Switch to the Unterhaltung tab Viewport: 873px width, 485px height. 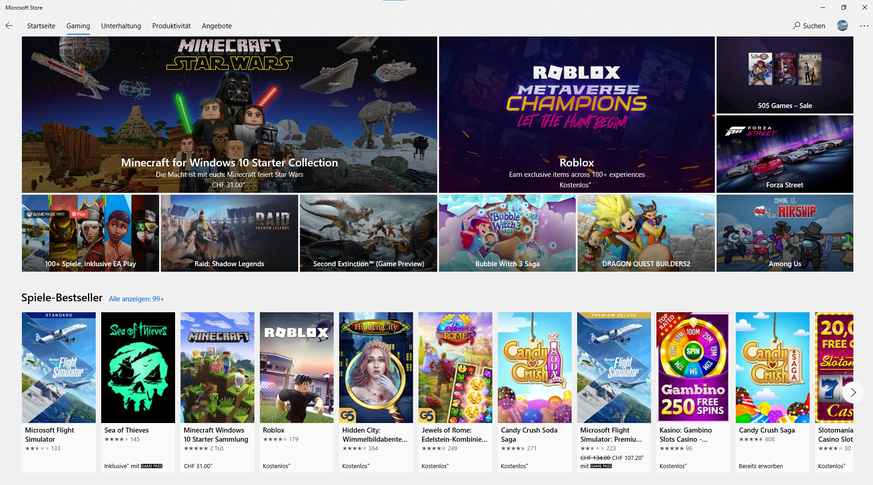click(121, 26)
